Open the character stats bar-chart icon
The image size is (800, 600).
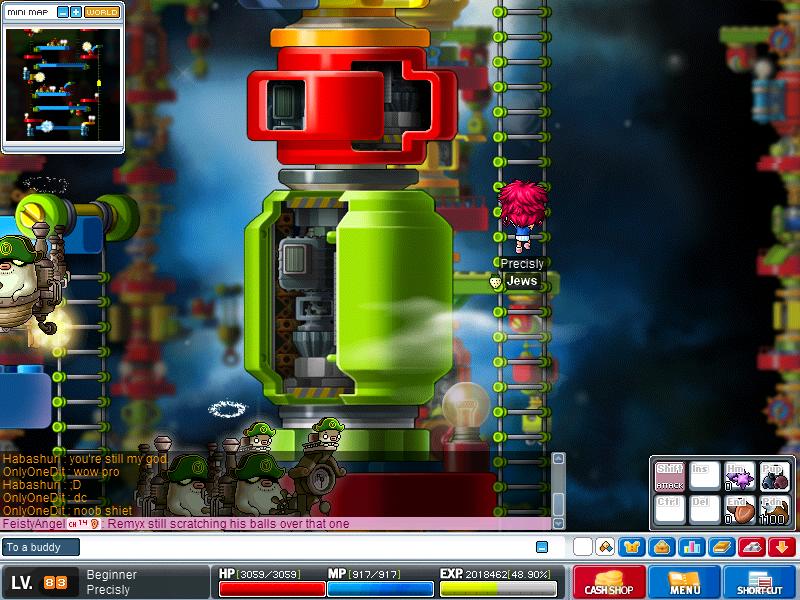pos(692,547)
